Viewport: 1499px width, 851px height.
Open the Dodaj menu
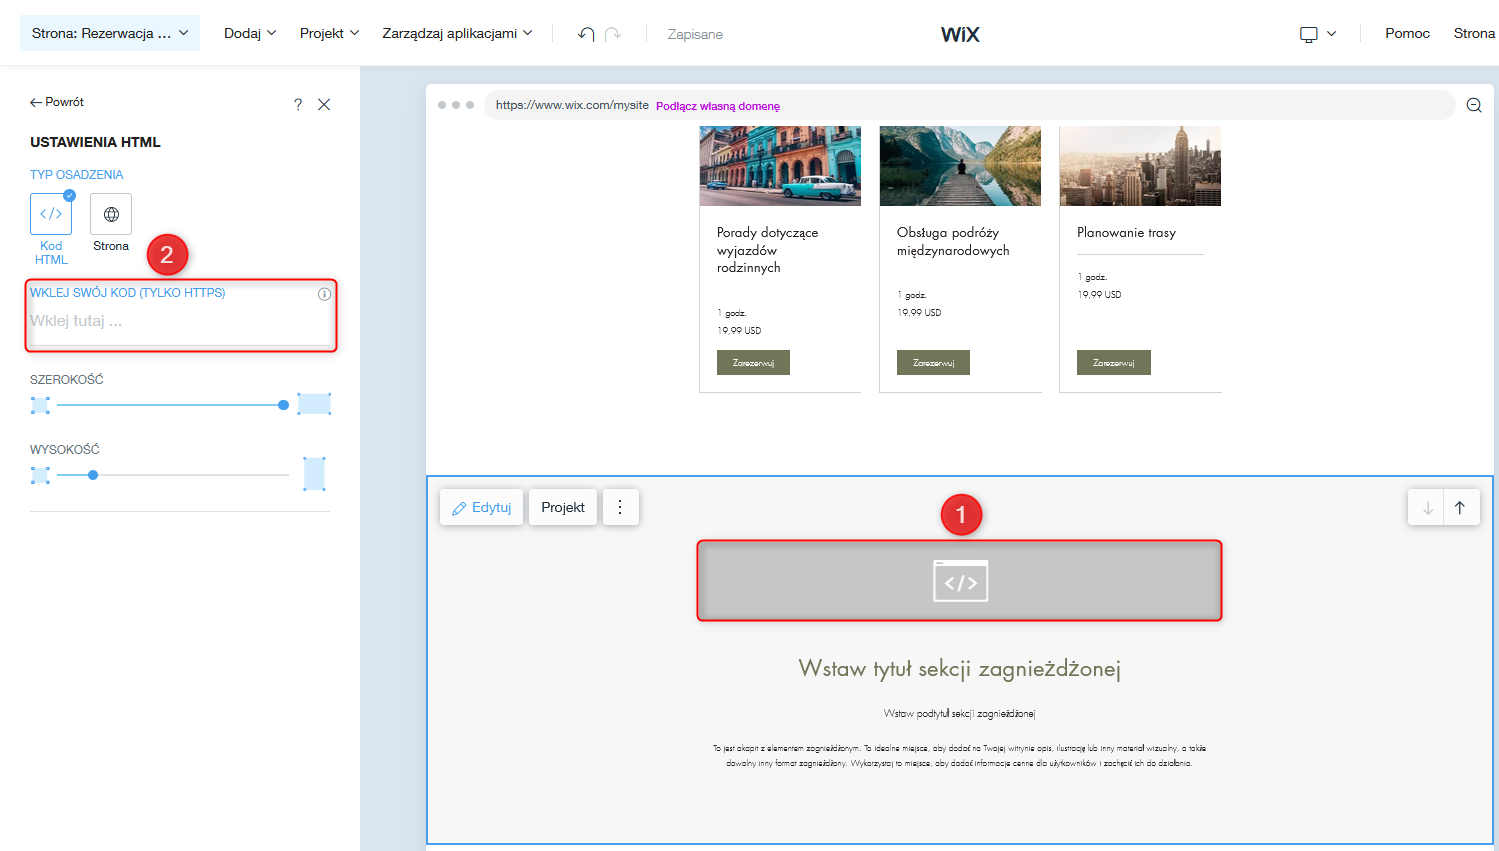click(250, 33)
